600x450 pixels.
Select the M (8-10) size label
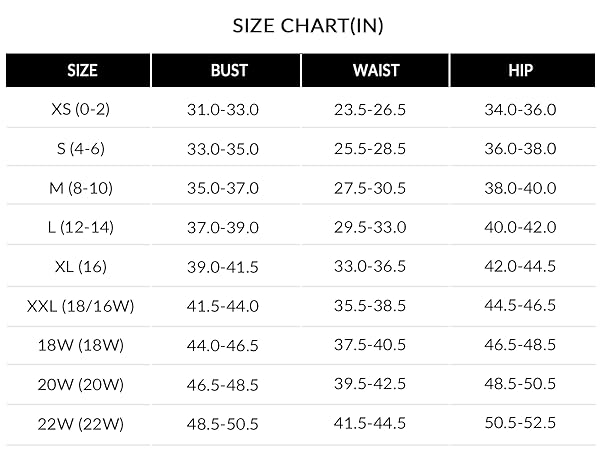[81, 188]
